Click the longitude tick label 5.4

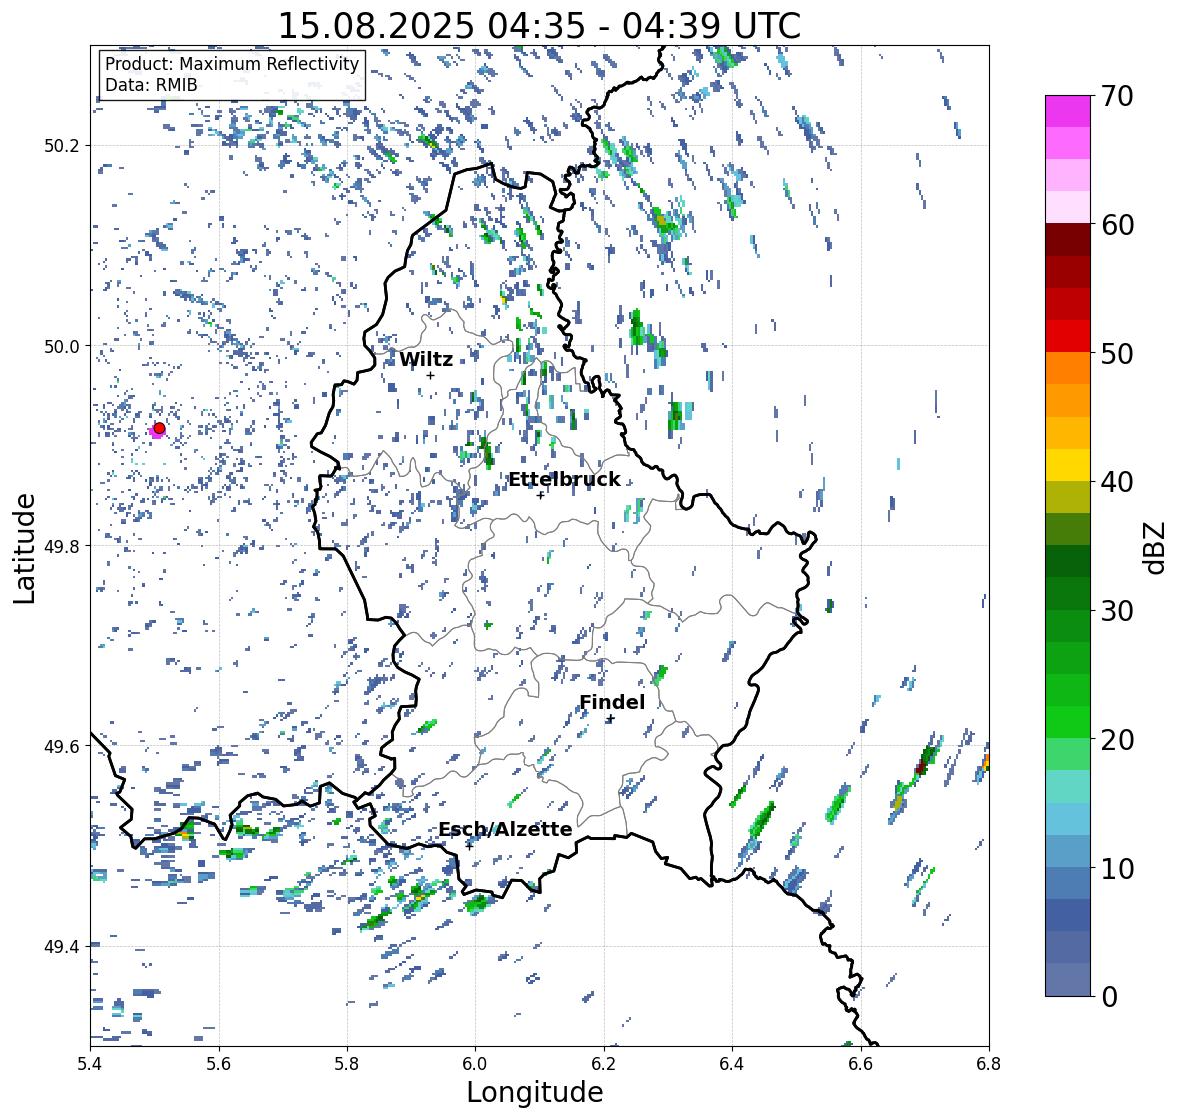(x=90, y=1064)
